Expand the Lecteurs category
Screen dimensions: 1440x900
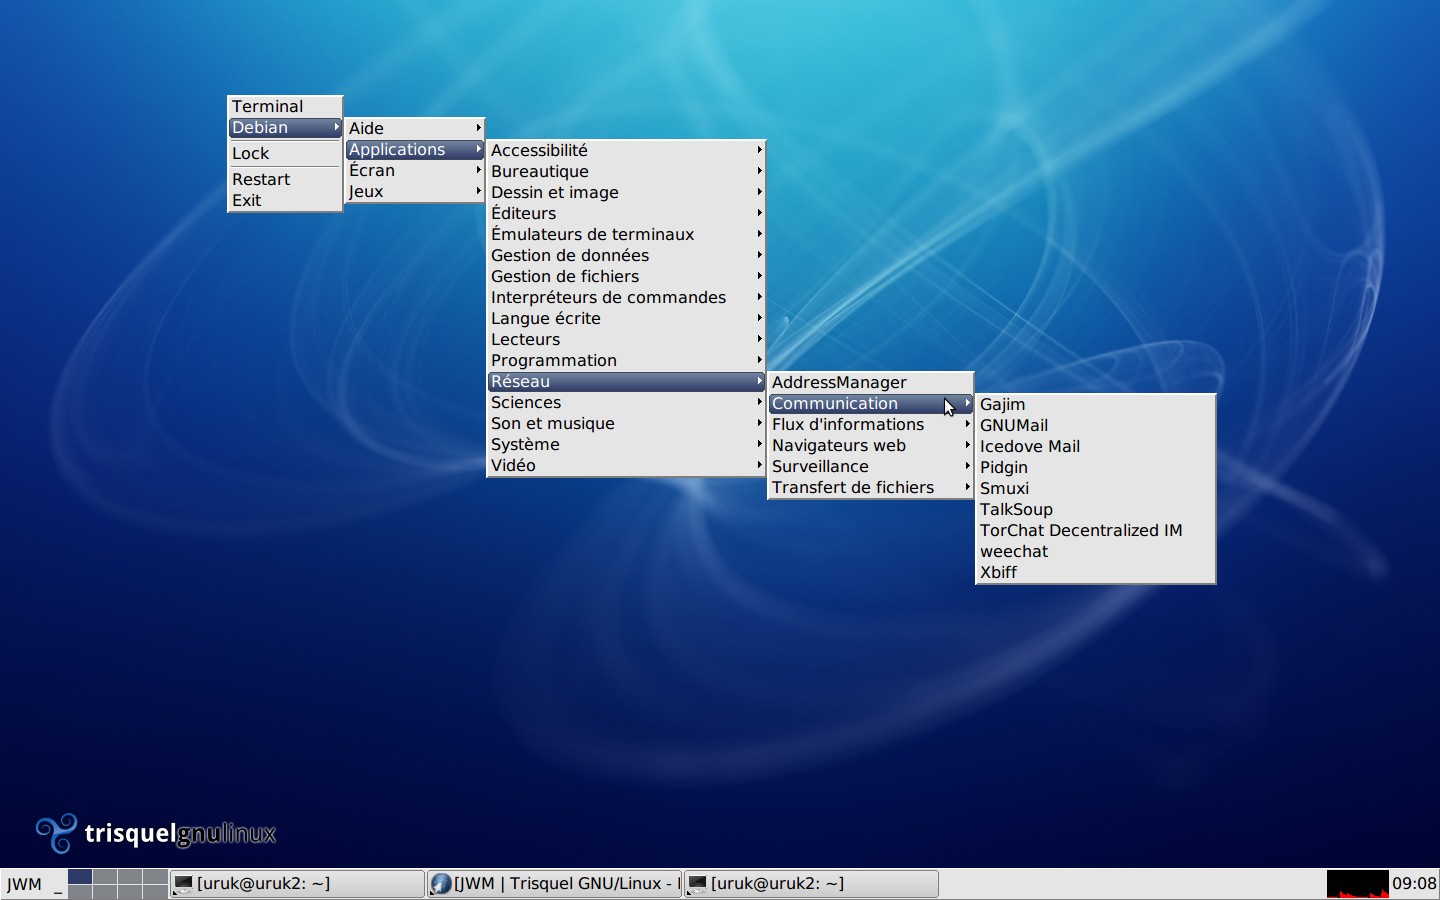626,339
